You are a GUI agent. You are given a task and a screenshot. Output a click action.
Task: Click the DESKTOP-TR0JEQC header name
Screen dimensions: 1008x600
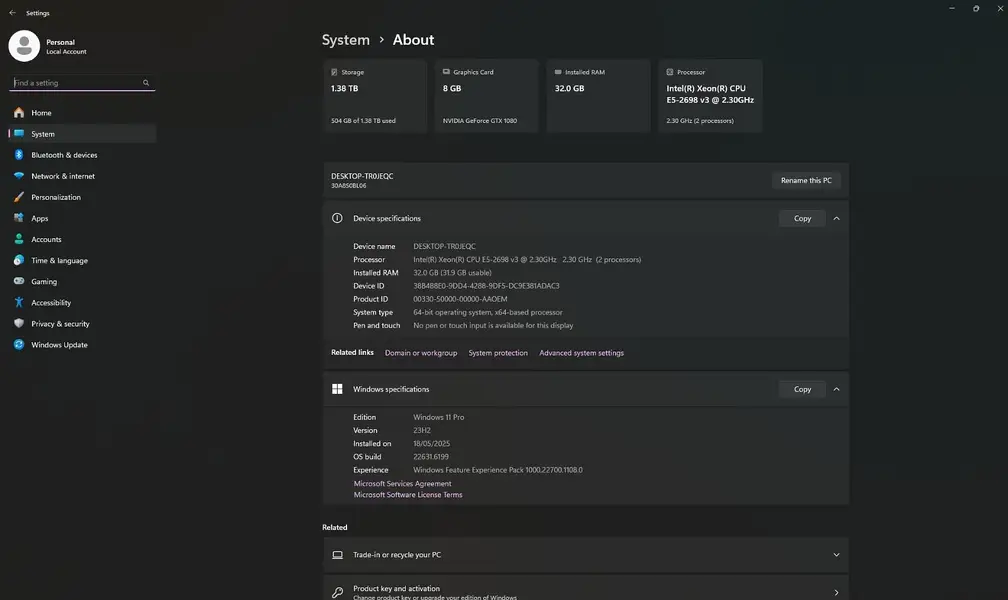(362, 176)
